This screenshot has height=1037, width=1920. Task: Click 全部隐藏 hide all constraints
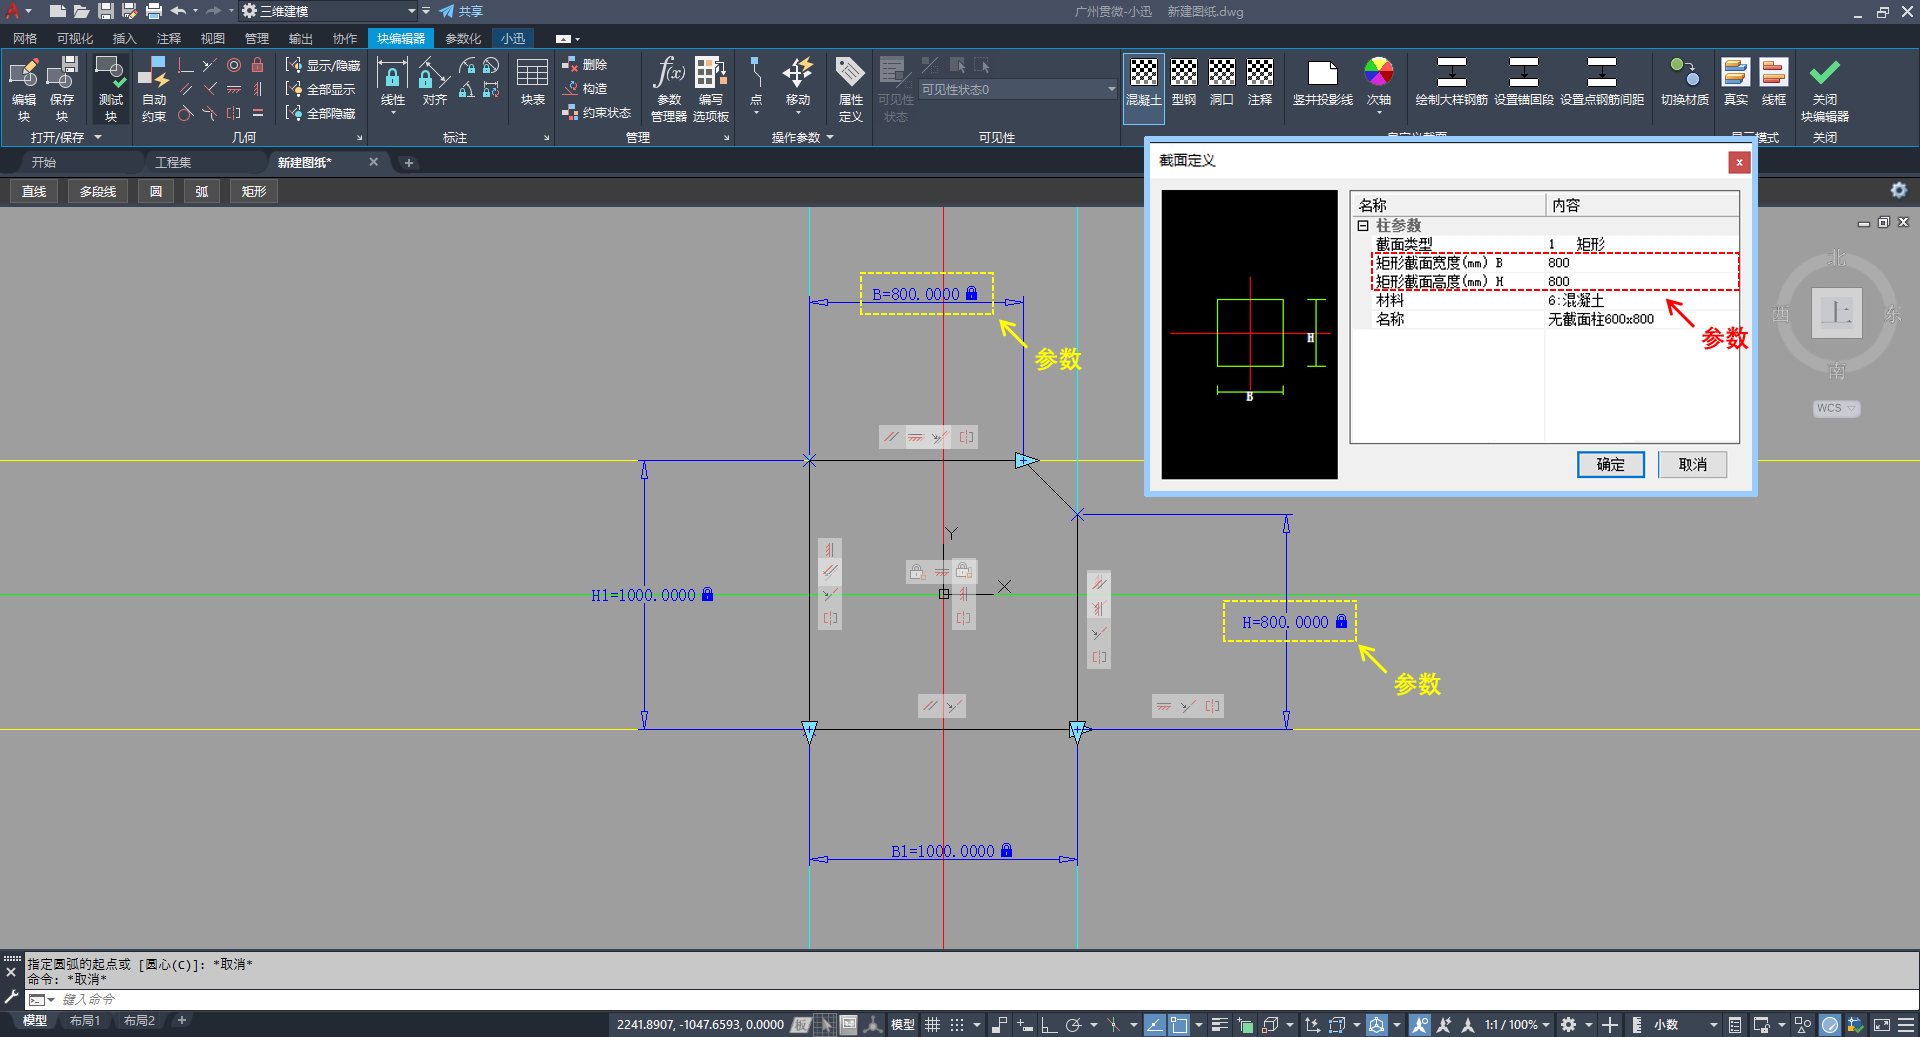click(x=321, y=113)
